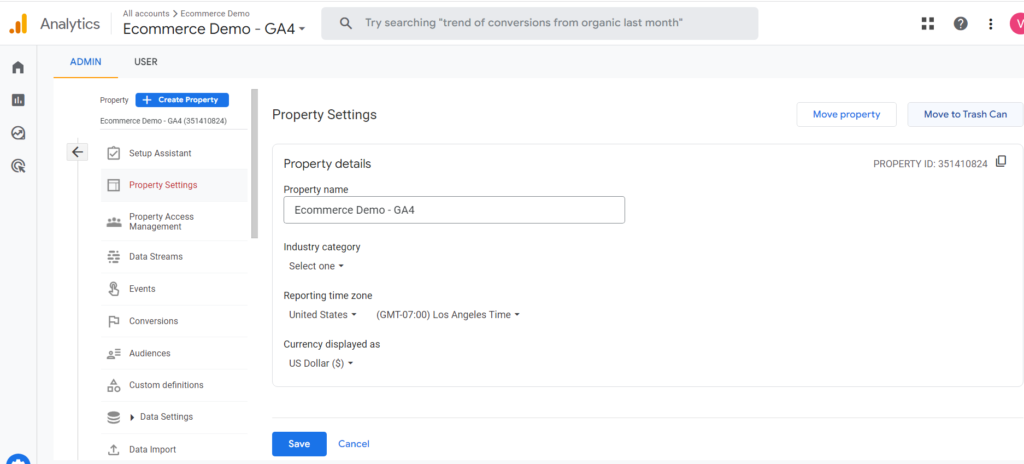Open Home from the left navigation rail
Image resolution: width=1024 pixels, height=464 pixels.
(x=18, y=68)
